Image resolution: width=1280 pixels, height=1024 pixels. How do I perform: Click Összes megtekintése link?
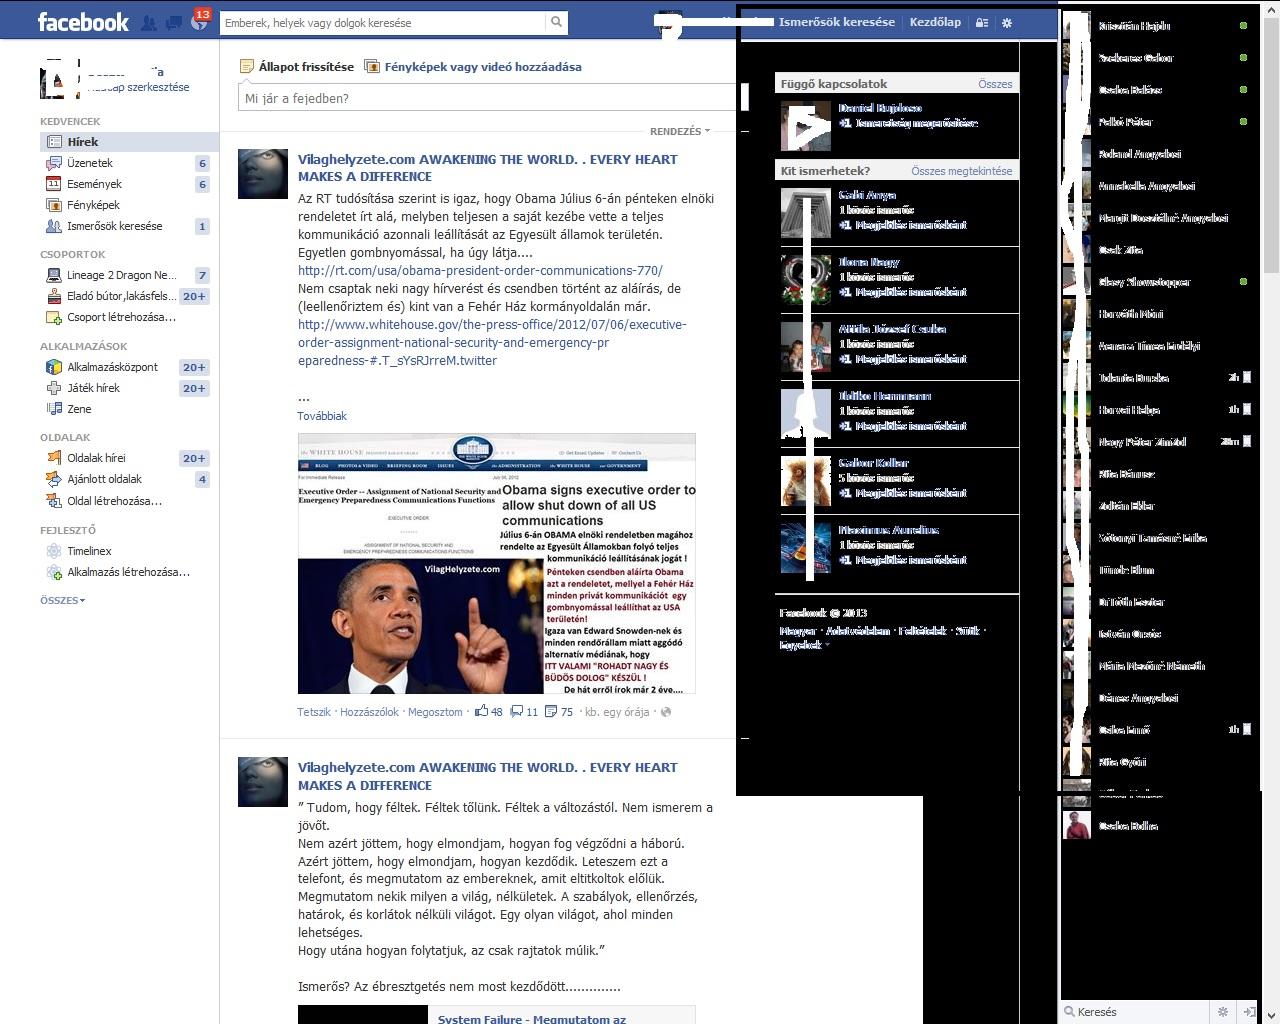[961, 171]
